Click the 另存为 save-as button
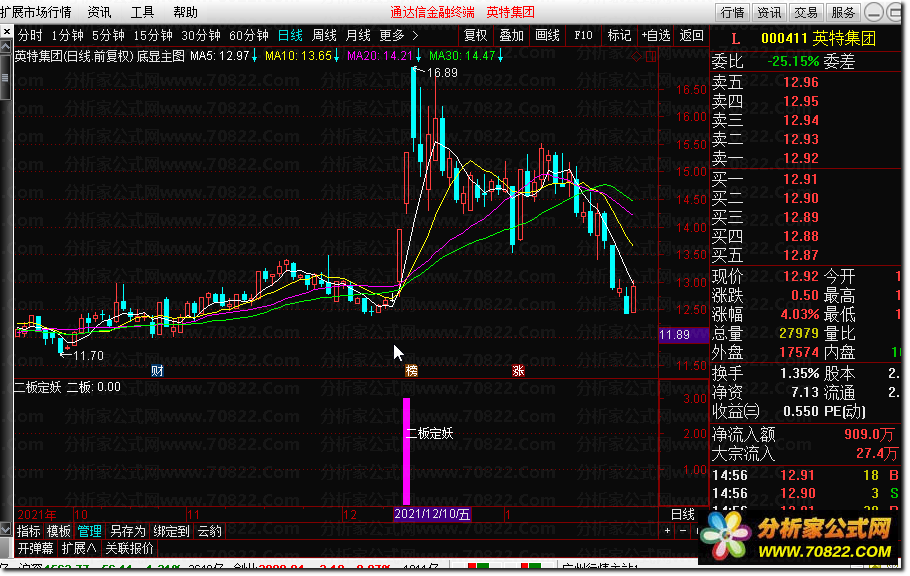The width and height of the screenshot is (910, 576). pyautogui.click(x=128, y=531)
